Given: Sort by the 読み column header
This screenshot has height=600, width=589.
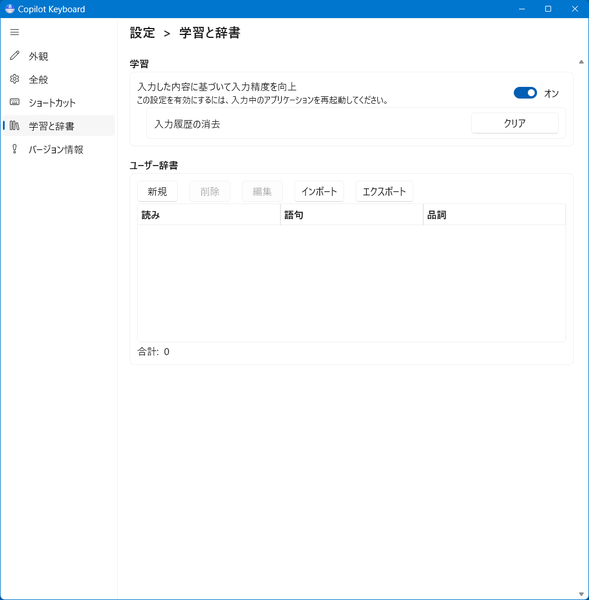Looking at the screenshot, I should tap(209, 215).
